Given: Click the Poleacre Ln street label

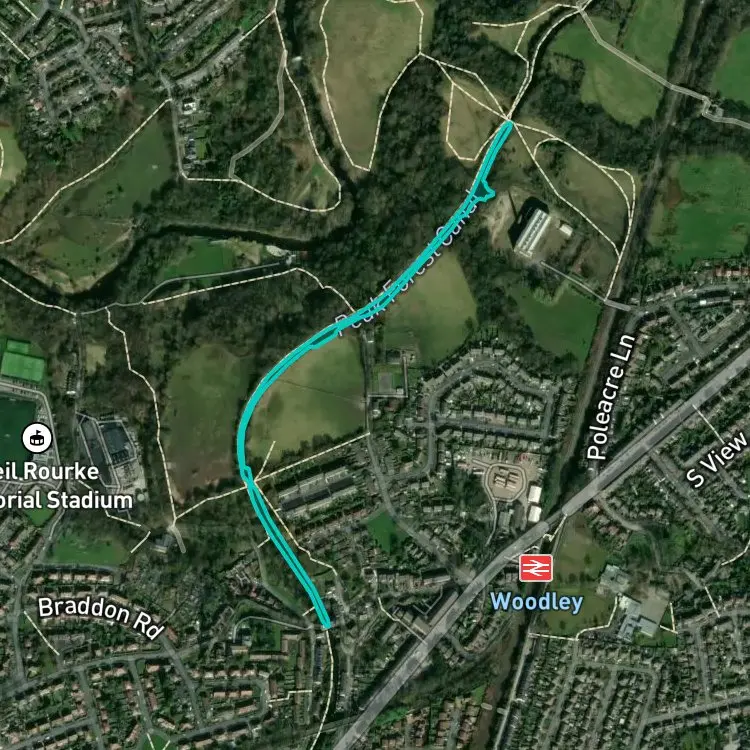Looking at the screenshot, I should (x=612, y=397).
